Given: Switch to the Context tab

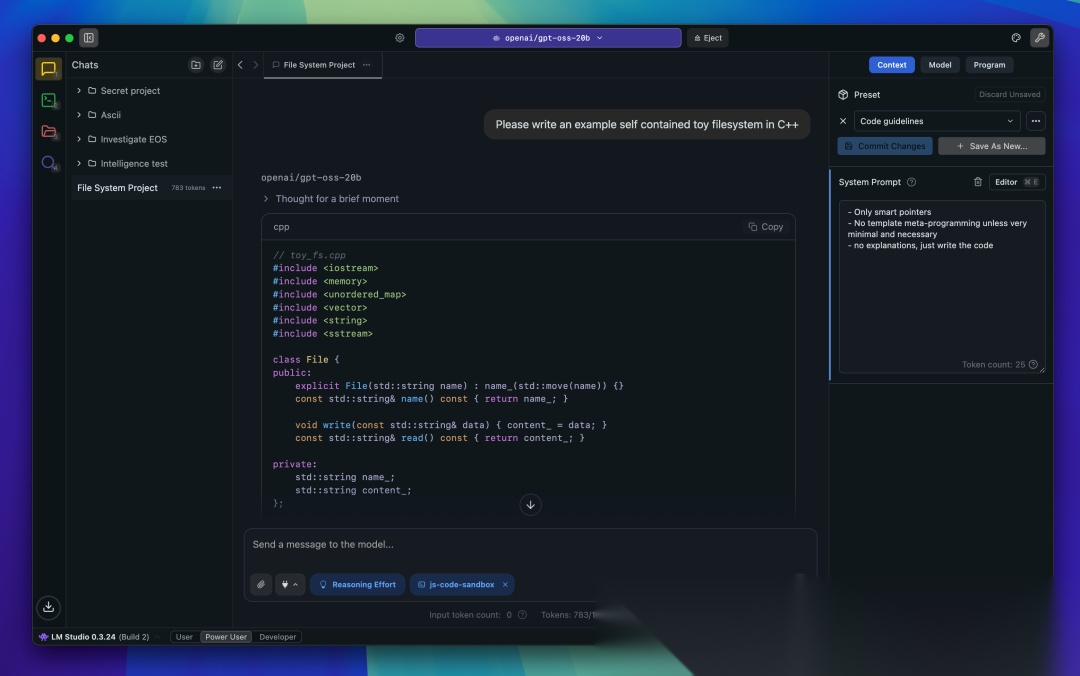Looking at the screenshot, I should 891,65.
